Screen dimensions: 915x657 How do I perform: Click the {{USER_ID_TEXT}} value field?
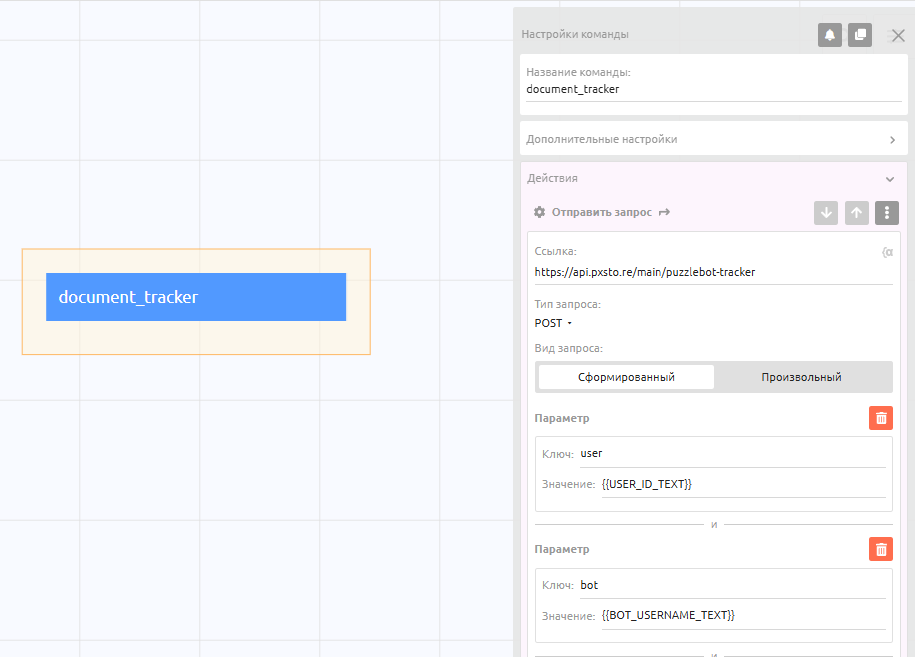tap(740, 484)
